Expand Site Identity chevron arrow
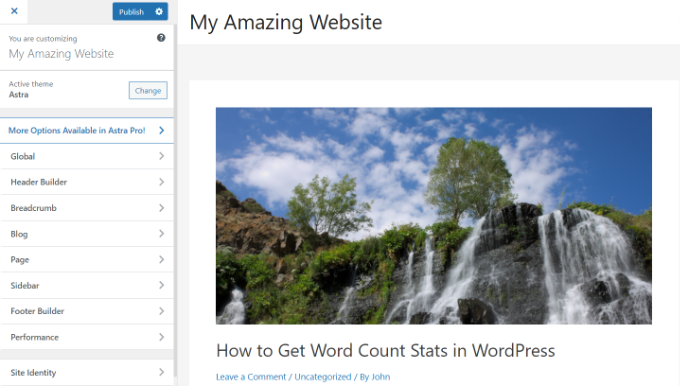Image resolution: width=680 pixels, height=386 pixels. coord(161,372)
